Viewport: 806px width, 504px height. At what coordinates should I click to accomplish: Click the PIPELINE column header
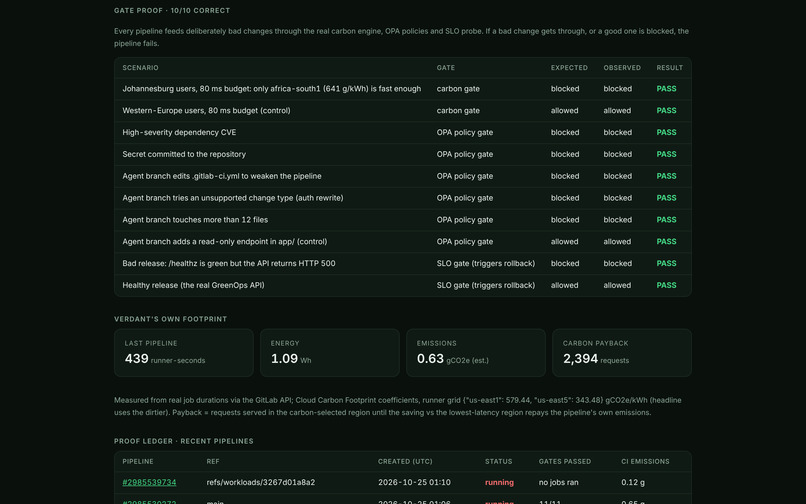[x=138, y=462]
